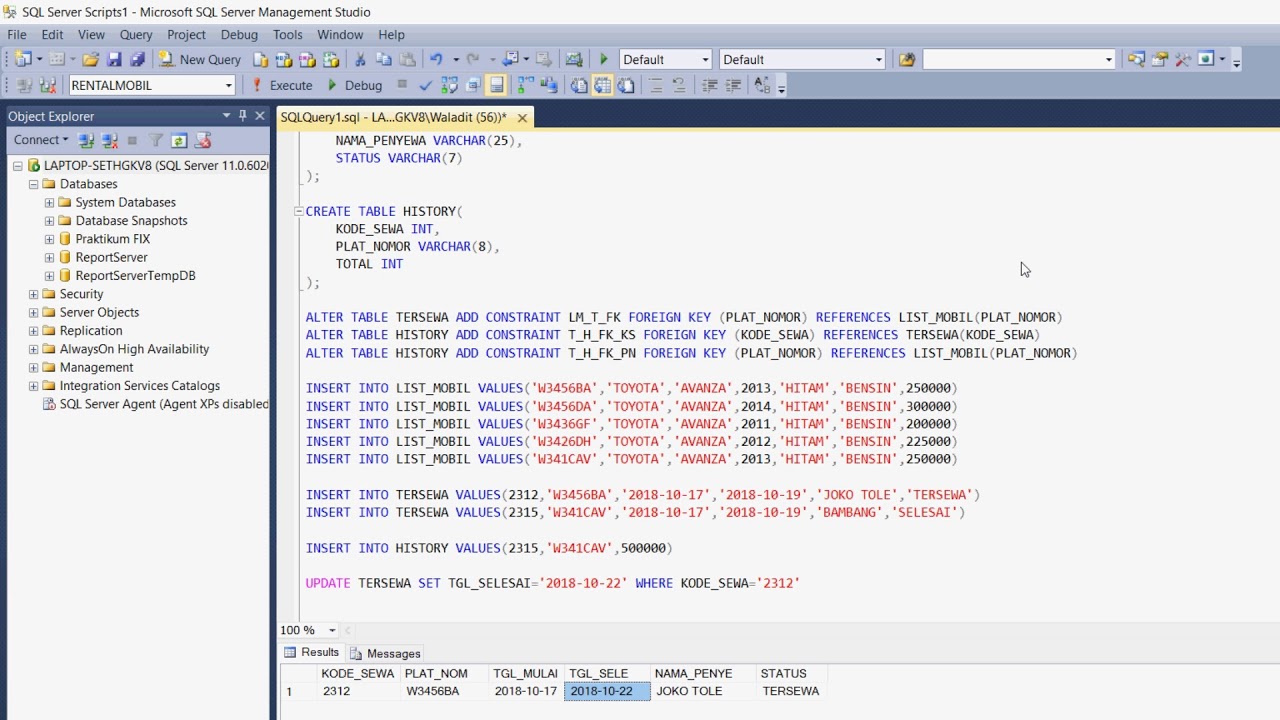
Task: Click the Database Engine Query icon beside New Query
Action: point(260,60)
